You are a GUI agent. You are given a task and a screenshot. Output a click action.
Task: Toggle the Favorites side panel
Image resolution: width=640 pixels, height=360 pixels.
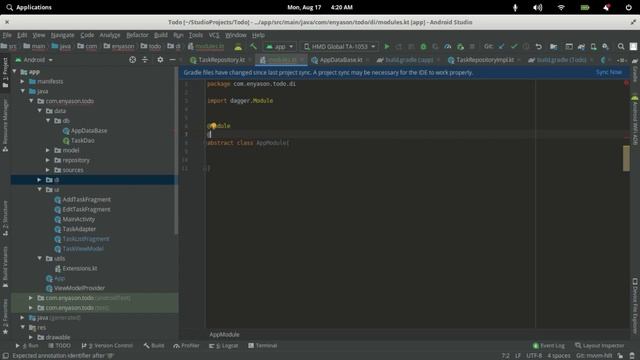(5, 317)
